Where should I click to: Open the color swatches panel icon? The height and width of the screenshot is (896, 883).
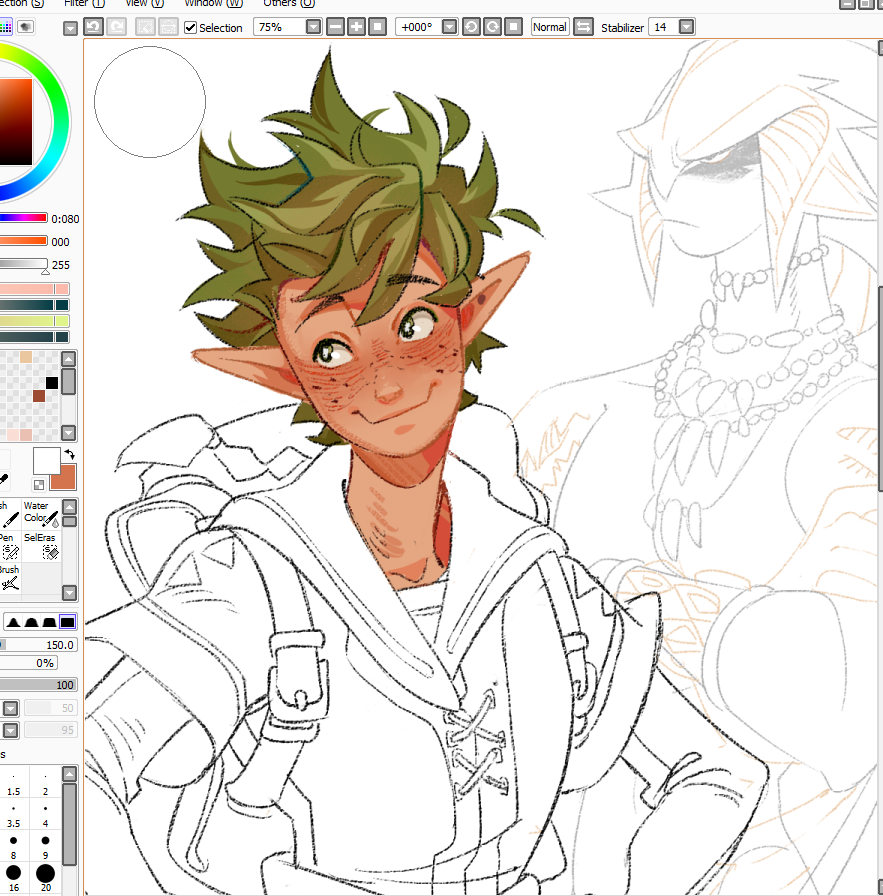point(6,27)
